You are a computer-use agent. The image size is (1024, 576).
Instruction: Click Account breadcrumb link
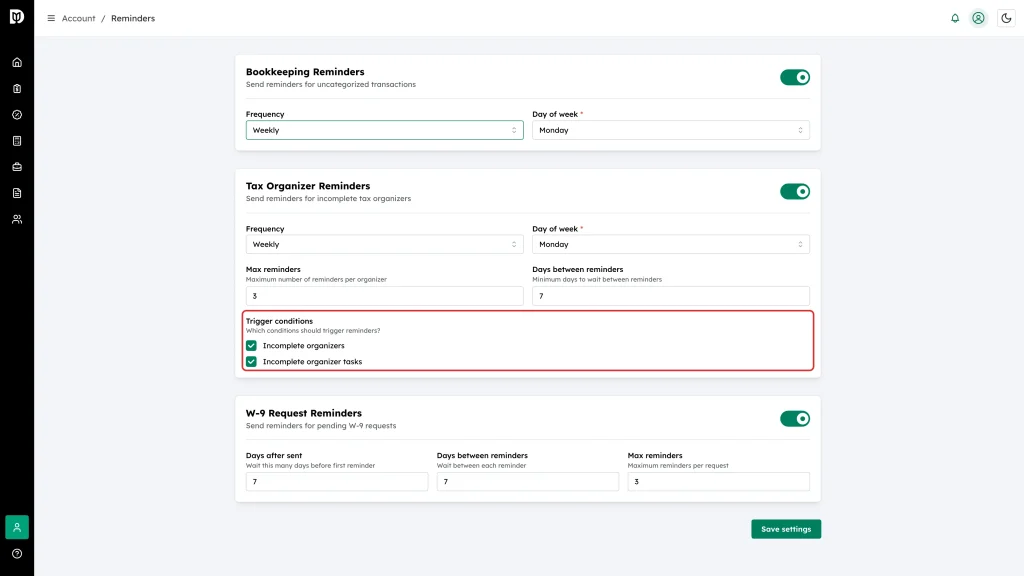pyautogui.click(x=78, y=18)
